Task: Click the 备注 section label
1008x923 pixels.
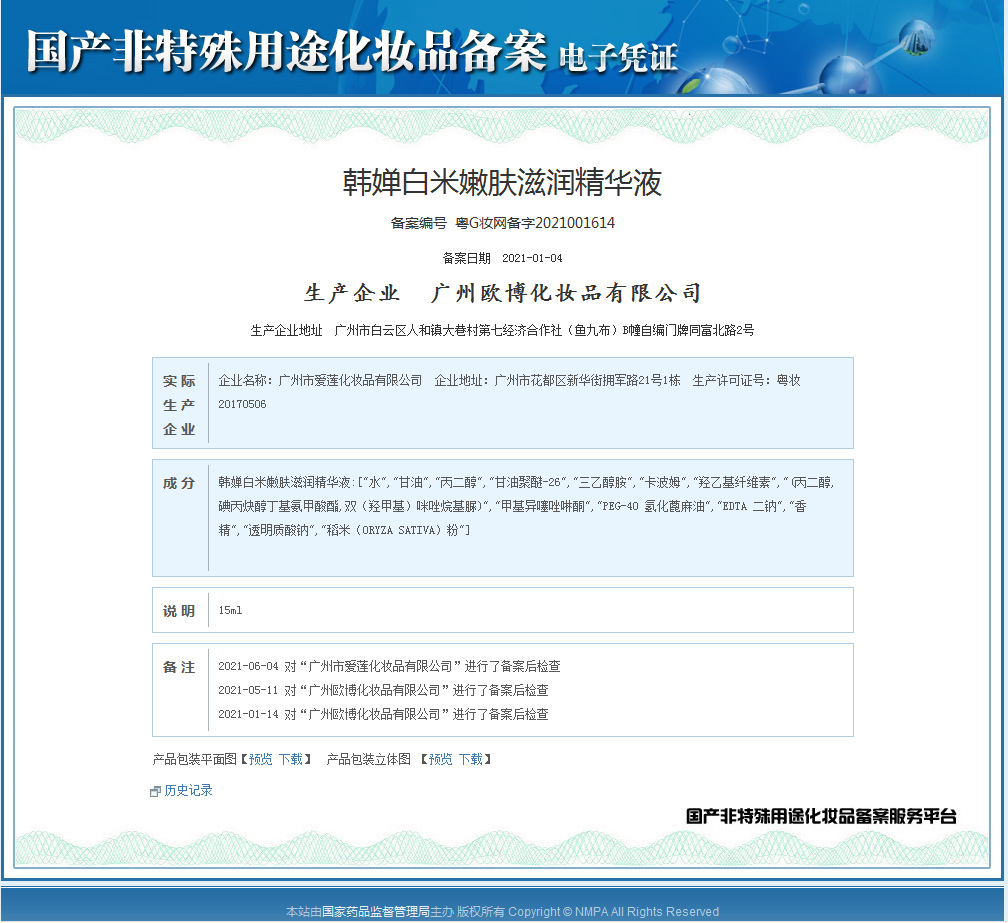Action: coord(179,667)
